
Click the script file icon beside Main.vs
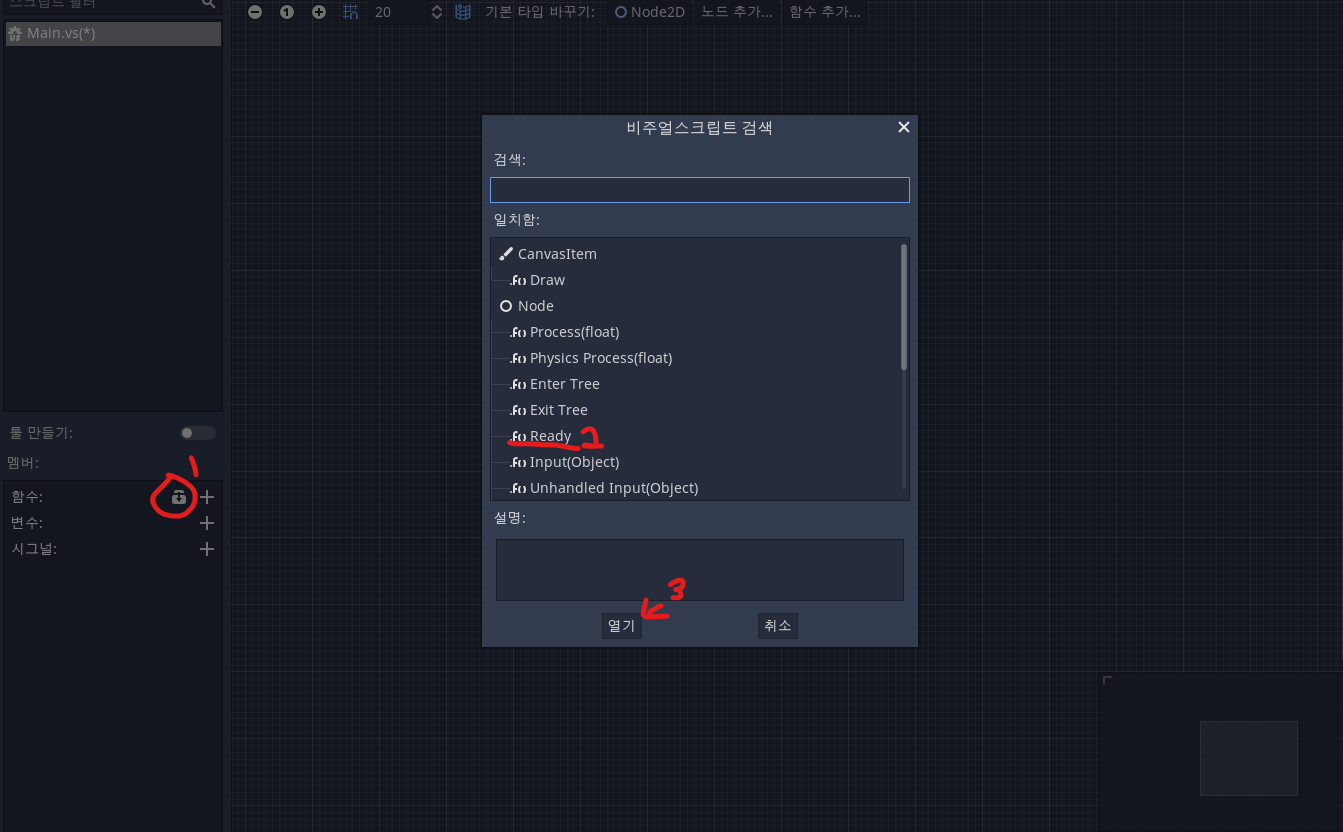[x=15, y=34]
